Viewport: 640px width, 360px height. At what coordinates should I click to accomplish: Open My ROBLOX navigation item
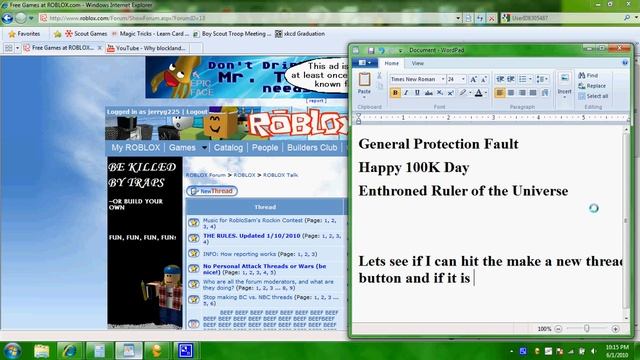click(136, 148)
